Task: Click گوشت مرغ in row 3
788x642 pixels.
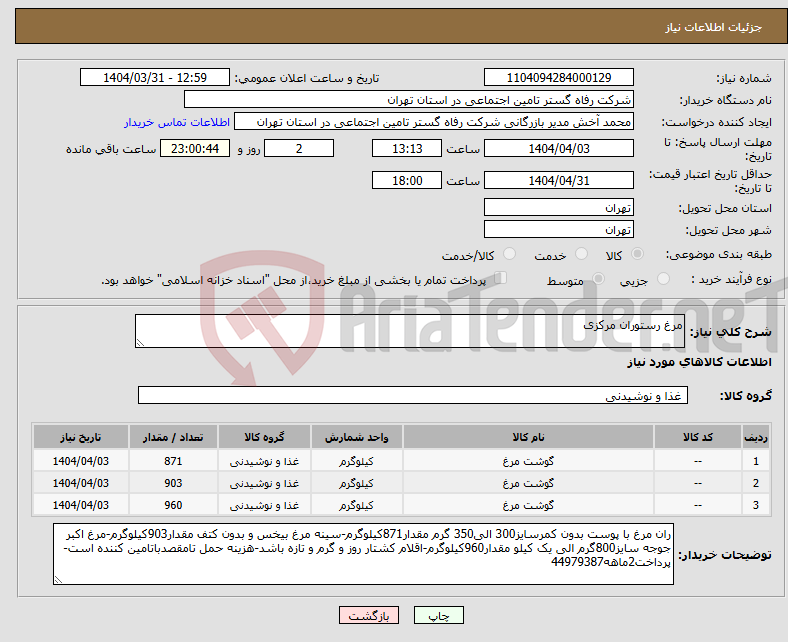Action: 528,505
